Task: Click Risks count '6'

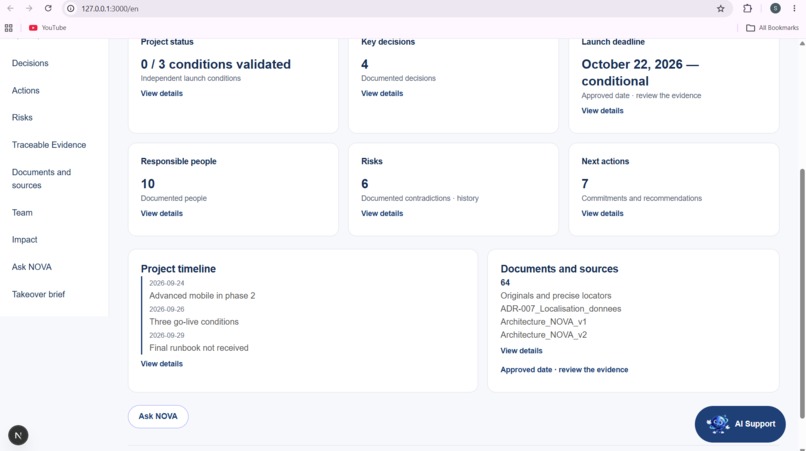Action: (x=364, y=184)
